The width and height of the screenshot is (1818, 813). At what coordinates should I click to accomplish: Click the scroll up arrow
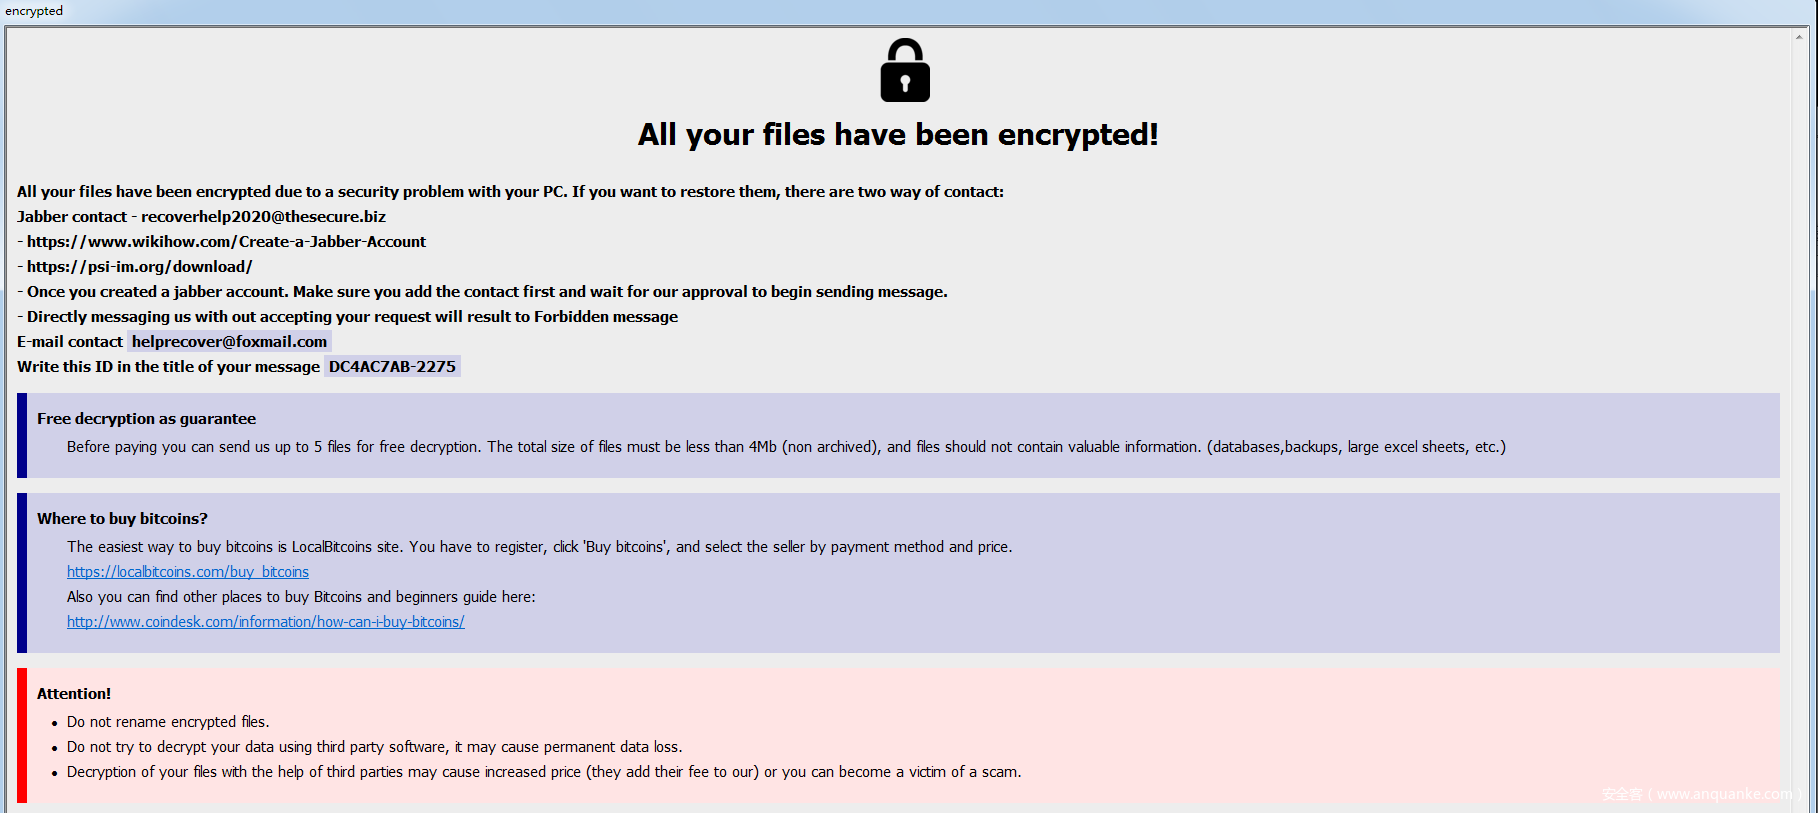1799,37
